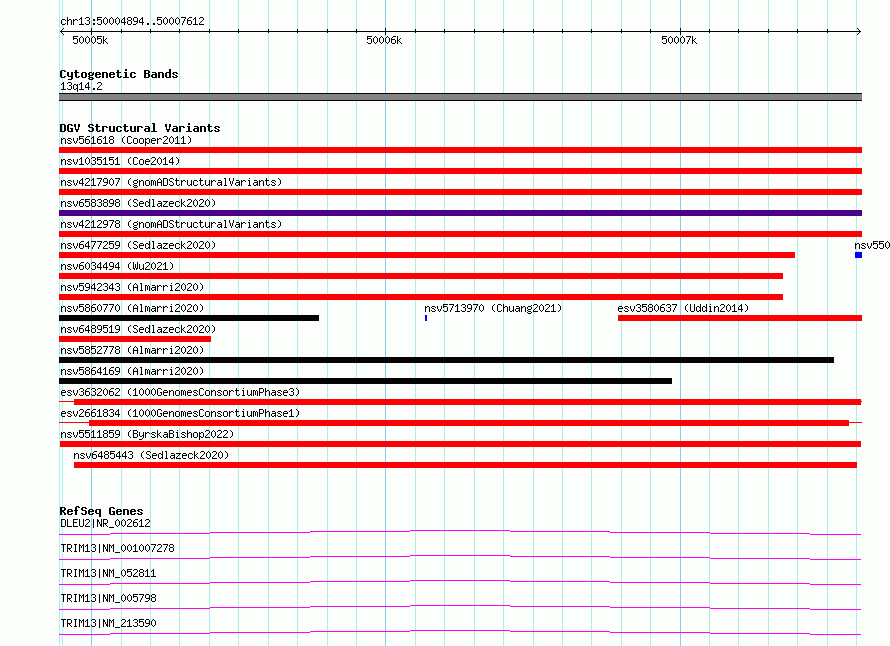Click the chr13:50004894..50007612 coordinate text
Screen dimensions: 890x646
pos(132,21)
